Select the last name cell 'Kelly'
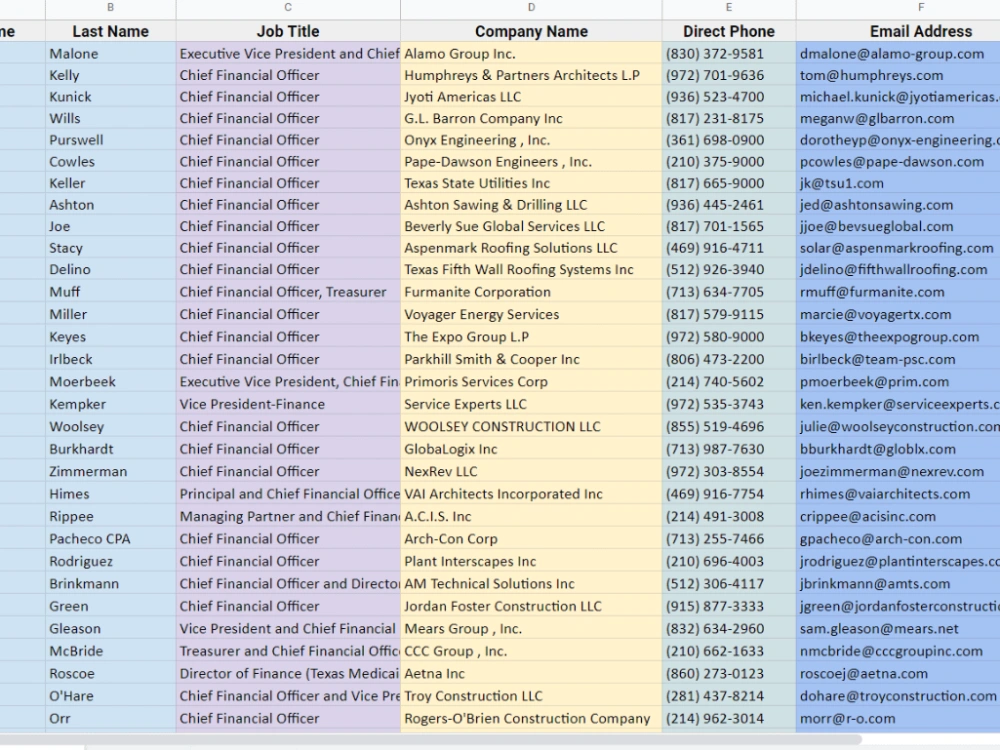Viewport: 1000px width, 750px height. tap(110, 75)
